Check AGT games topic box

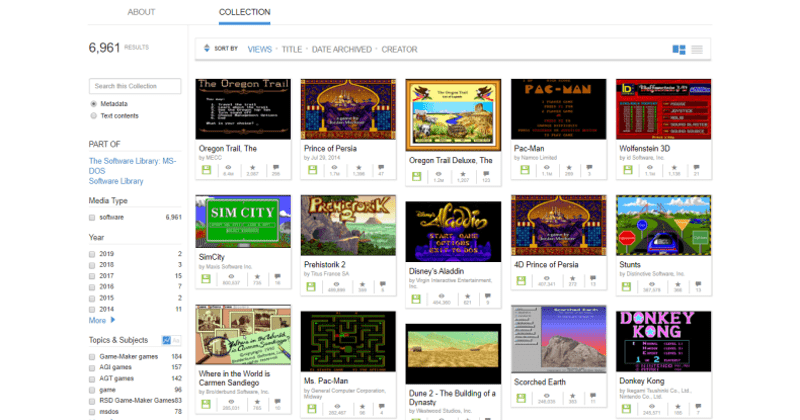pos(92,379)
